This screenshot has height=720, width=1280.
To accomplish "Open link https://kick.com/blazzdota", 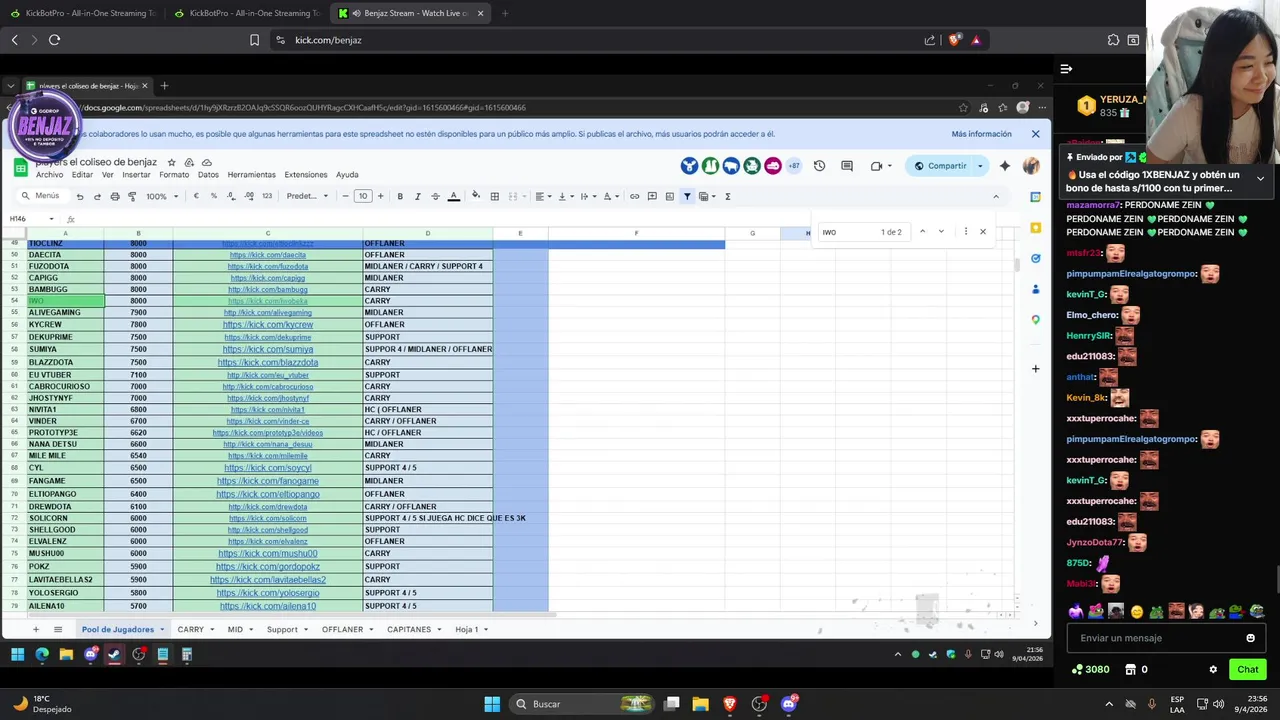I will point(268,362).
